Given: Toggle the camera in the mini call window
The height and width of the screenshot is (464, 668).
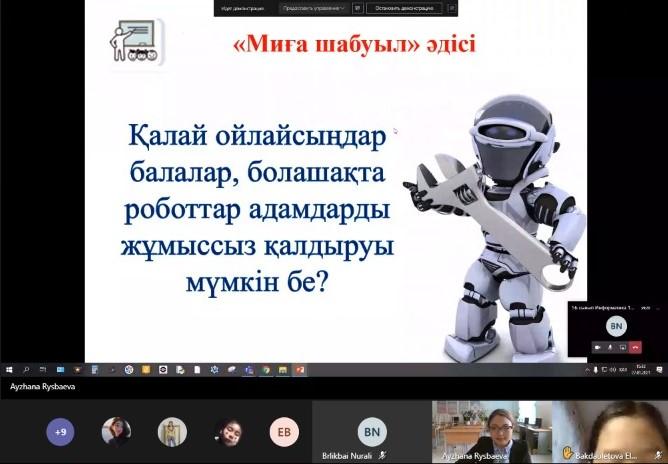Looking at the screenshot, I should 598,345.
